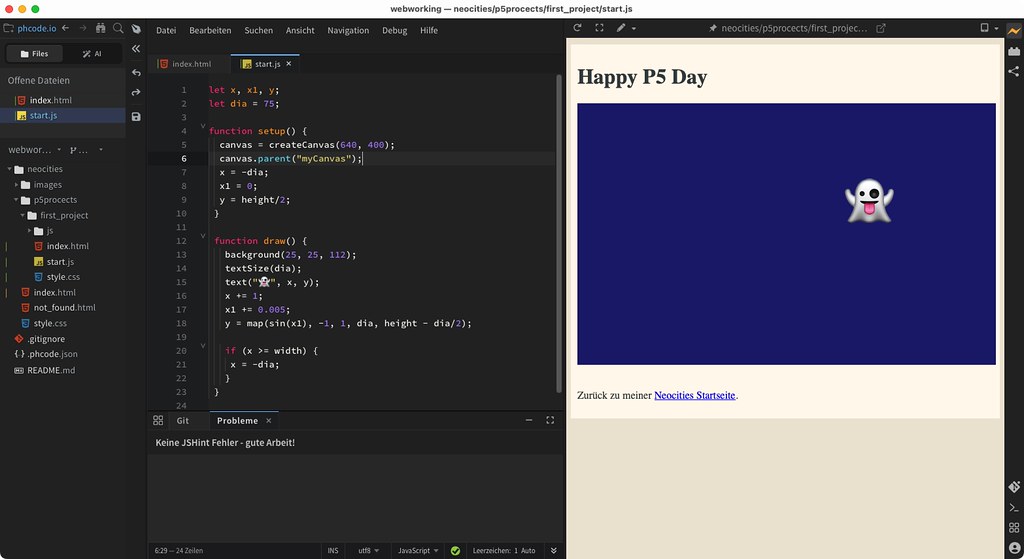Switch to the AI sidebar tab
The height and width of the screenshot is (559, 1024).
point(92,54)
